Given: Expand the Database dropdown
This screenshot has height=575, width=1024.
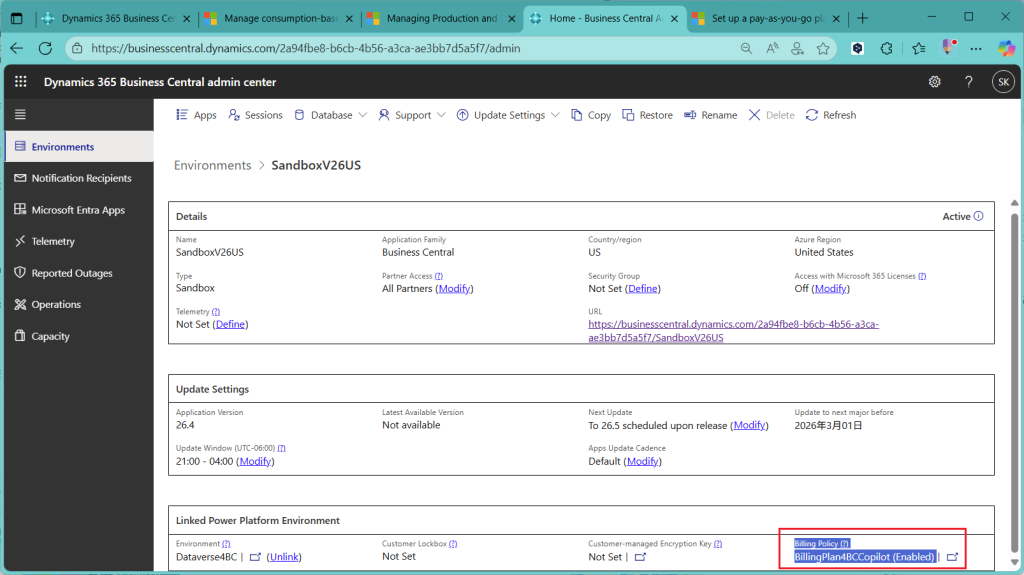Looking at the screenshot, I should pos(330,115).
